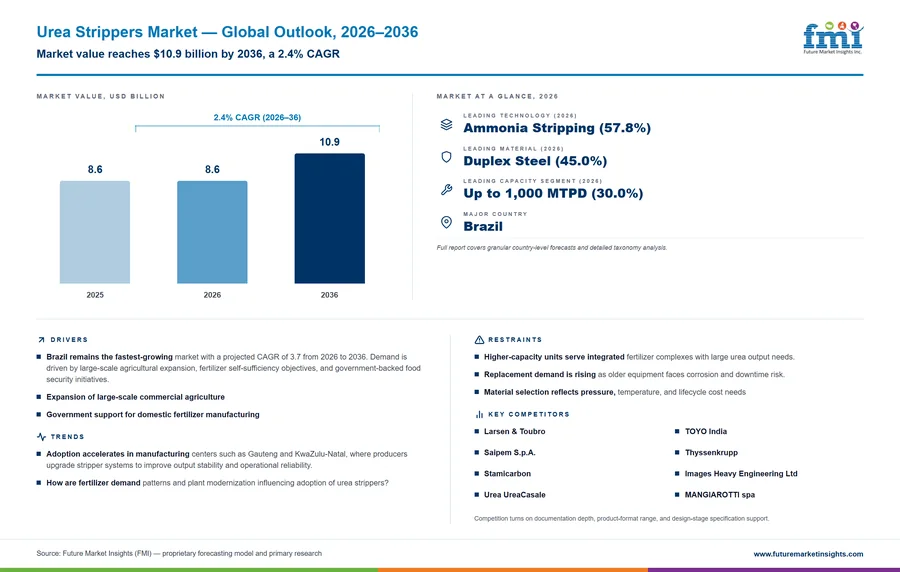
Task: Click 'How are fertilizer demand' trend bullet
Action: [x=217, y=483]
